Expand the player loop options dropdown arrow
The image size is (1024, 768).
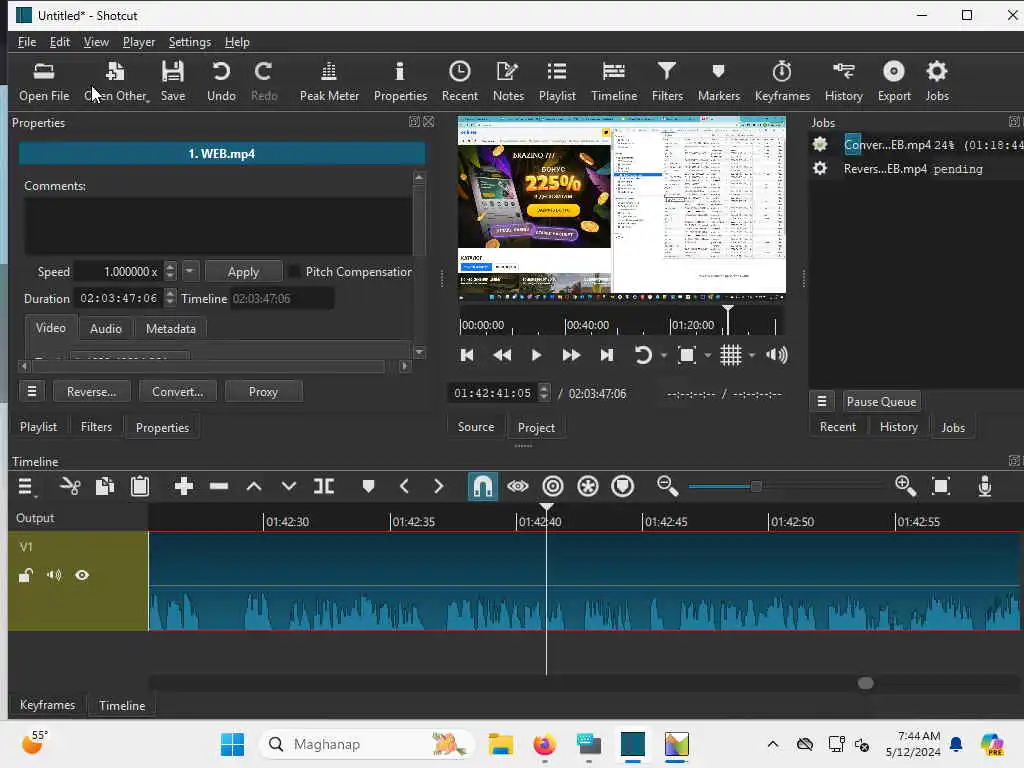click(x=664, y=355)
